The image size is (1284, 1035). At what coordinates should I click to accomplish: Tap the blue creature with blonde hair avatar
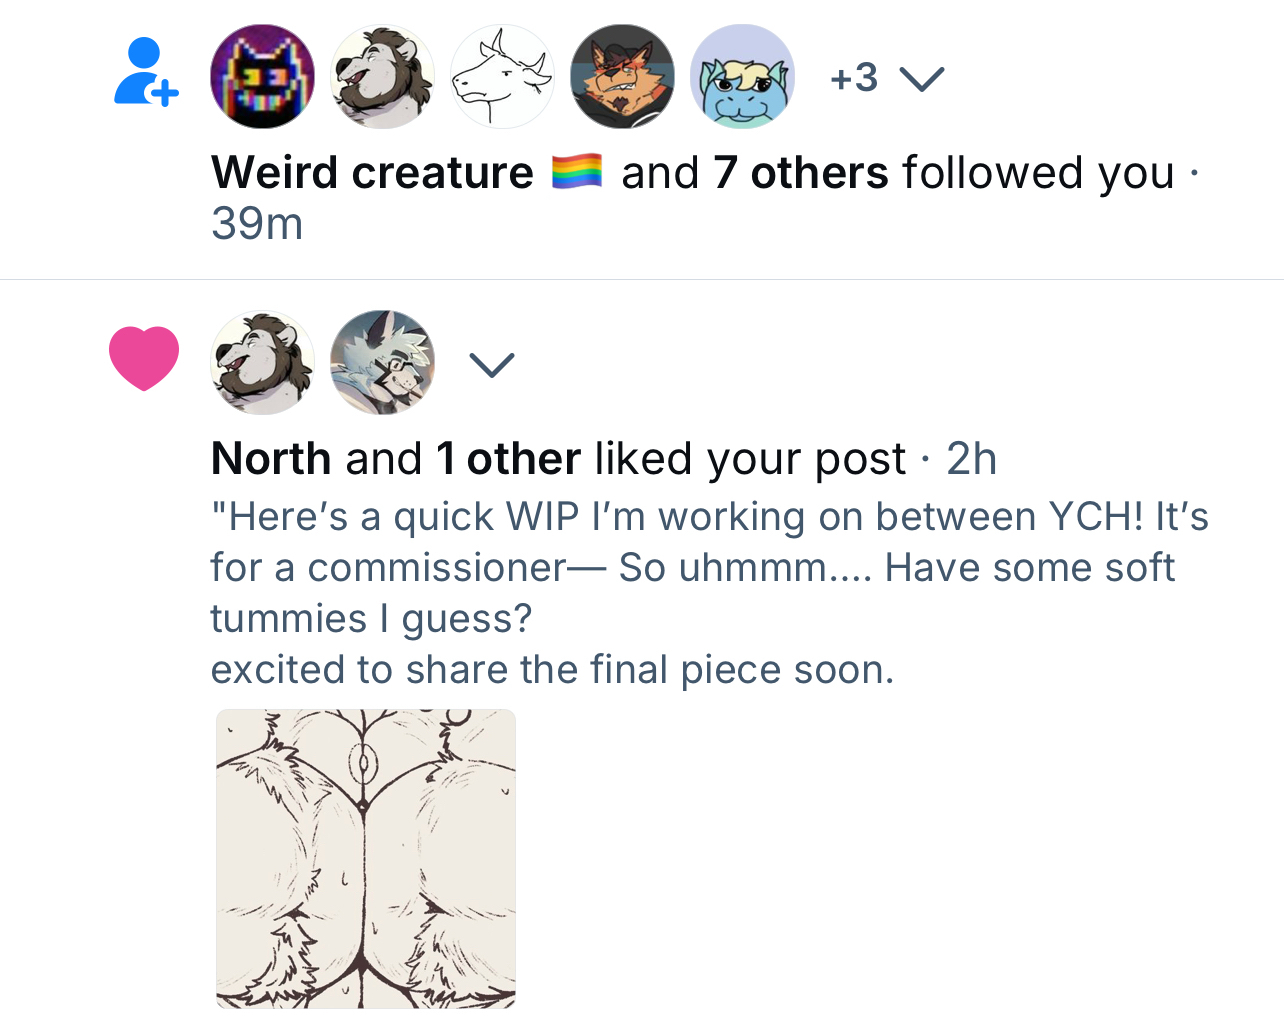(742, 77)
